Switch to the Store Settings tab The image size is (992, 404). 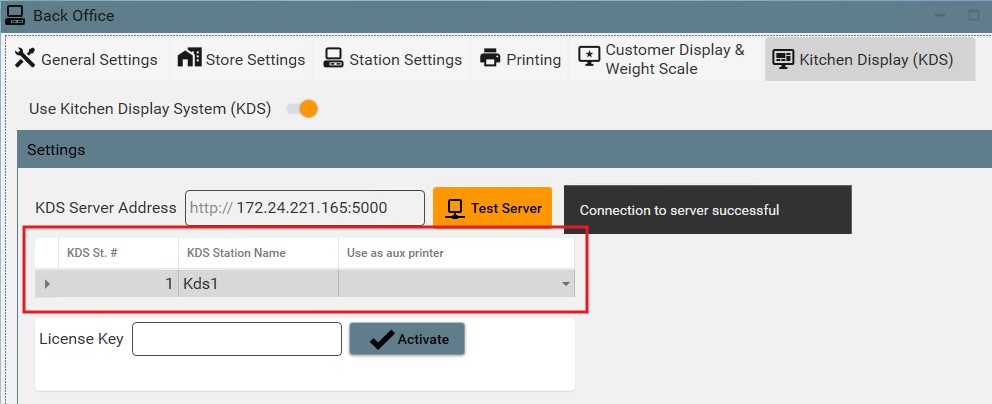click(x=243, y=60)
